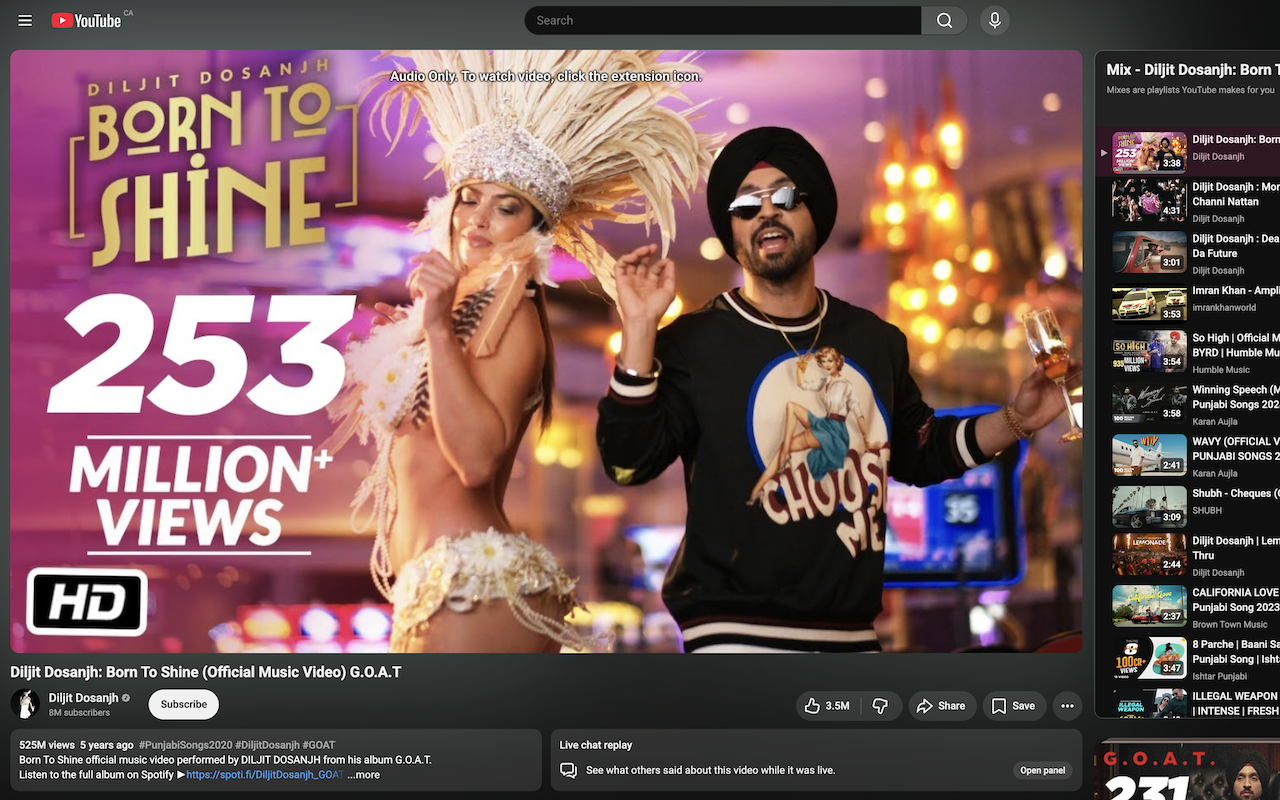Play Diljit Dosanjh Lemonade thumbnail
Image resolution: width=1280 pixels, height=800 pixels.
point(1149,554)
